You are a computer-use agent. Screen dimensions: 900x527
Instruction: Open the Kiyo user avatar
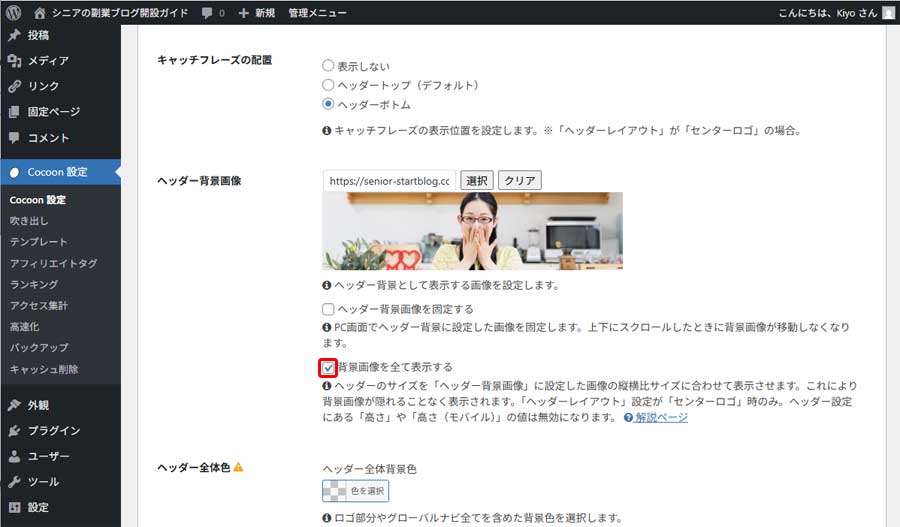[x=889, y=13]
